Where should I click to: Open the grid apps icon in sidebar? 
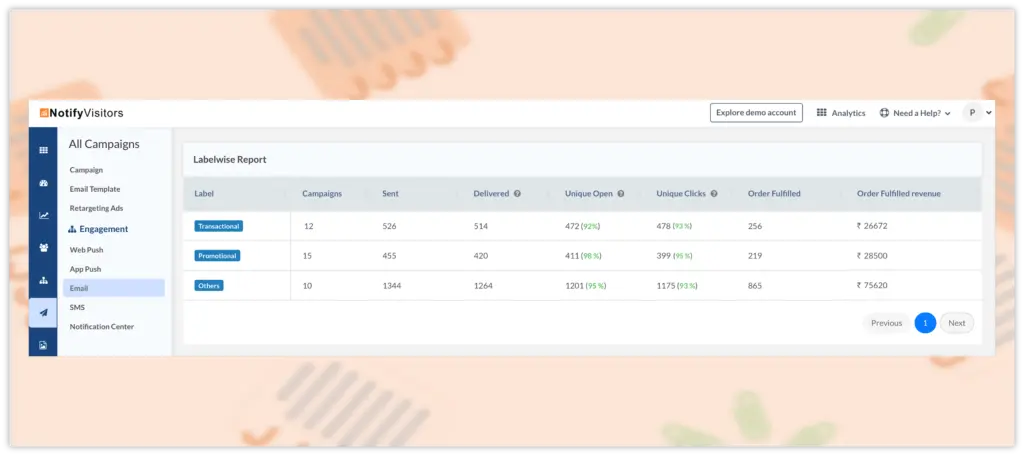pyautogui.click(x=43, y=150)
